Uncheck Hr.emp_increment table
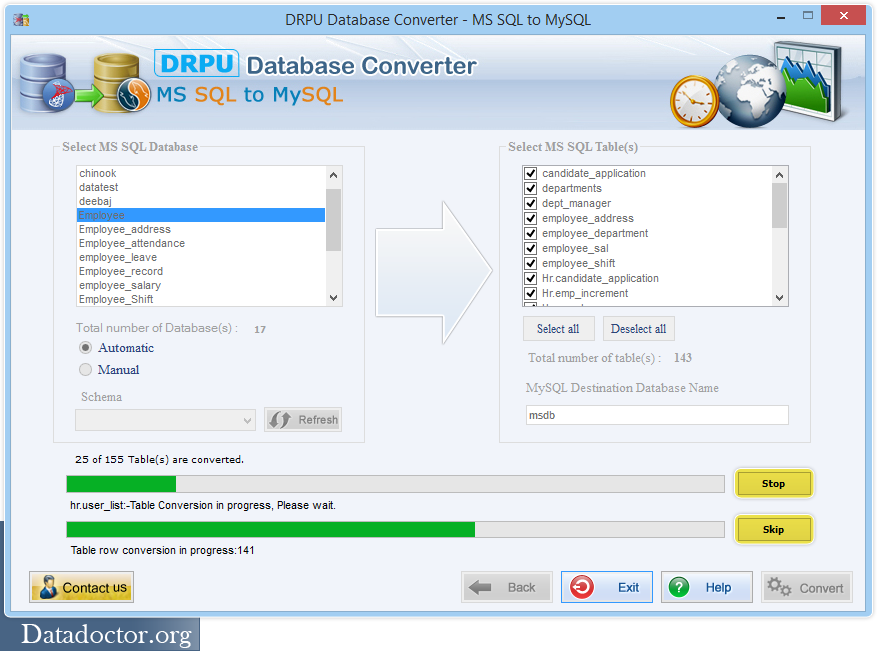Viewport: 877px width, 651px height. point(531,293)
